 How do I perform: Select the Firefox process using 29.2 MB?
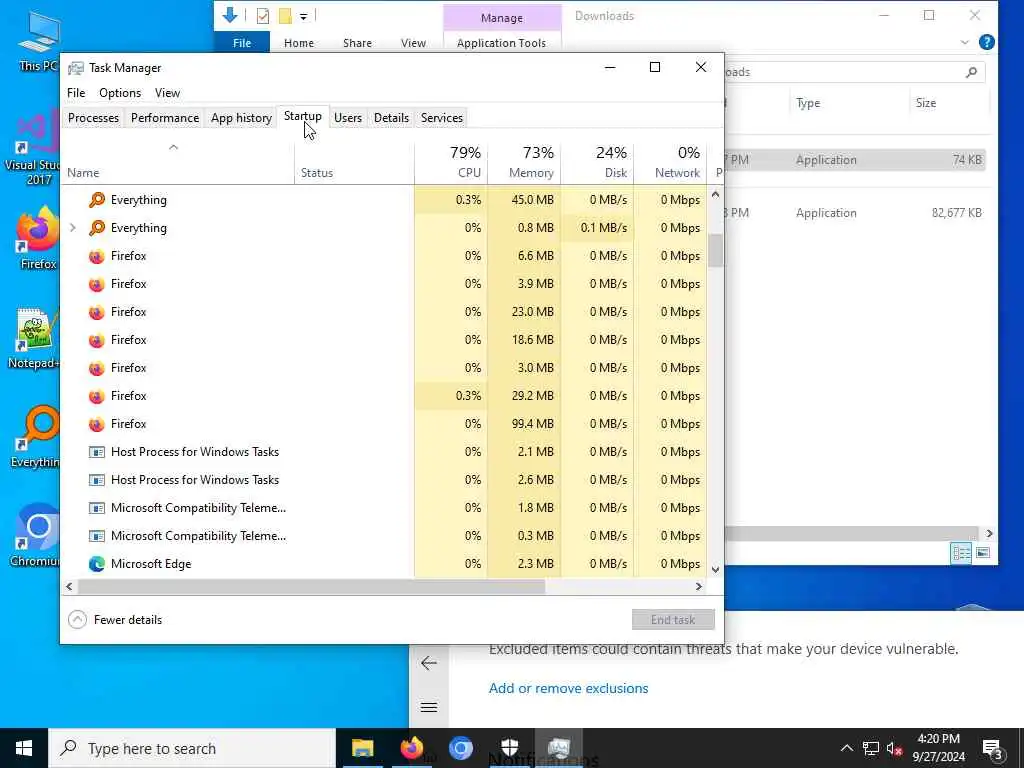click(385, 396)
